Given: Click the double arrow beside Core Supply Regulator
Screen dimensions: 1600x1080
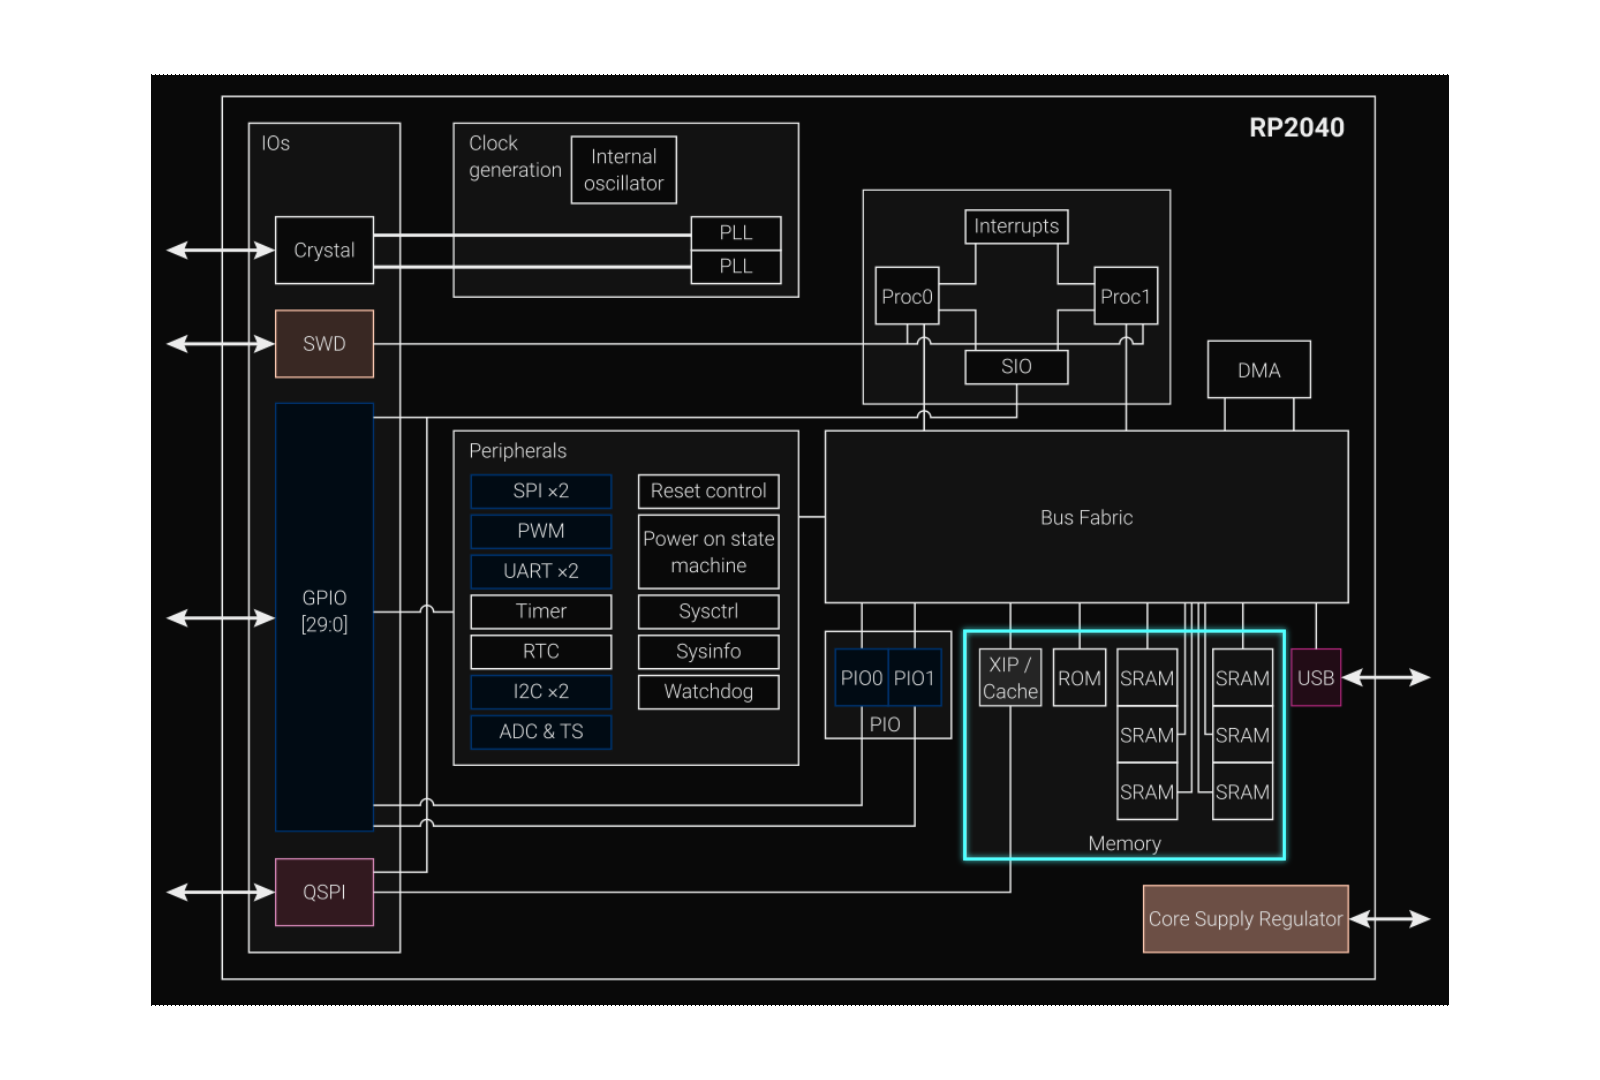Looking at the screenshot, I should point(1390,919).
